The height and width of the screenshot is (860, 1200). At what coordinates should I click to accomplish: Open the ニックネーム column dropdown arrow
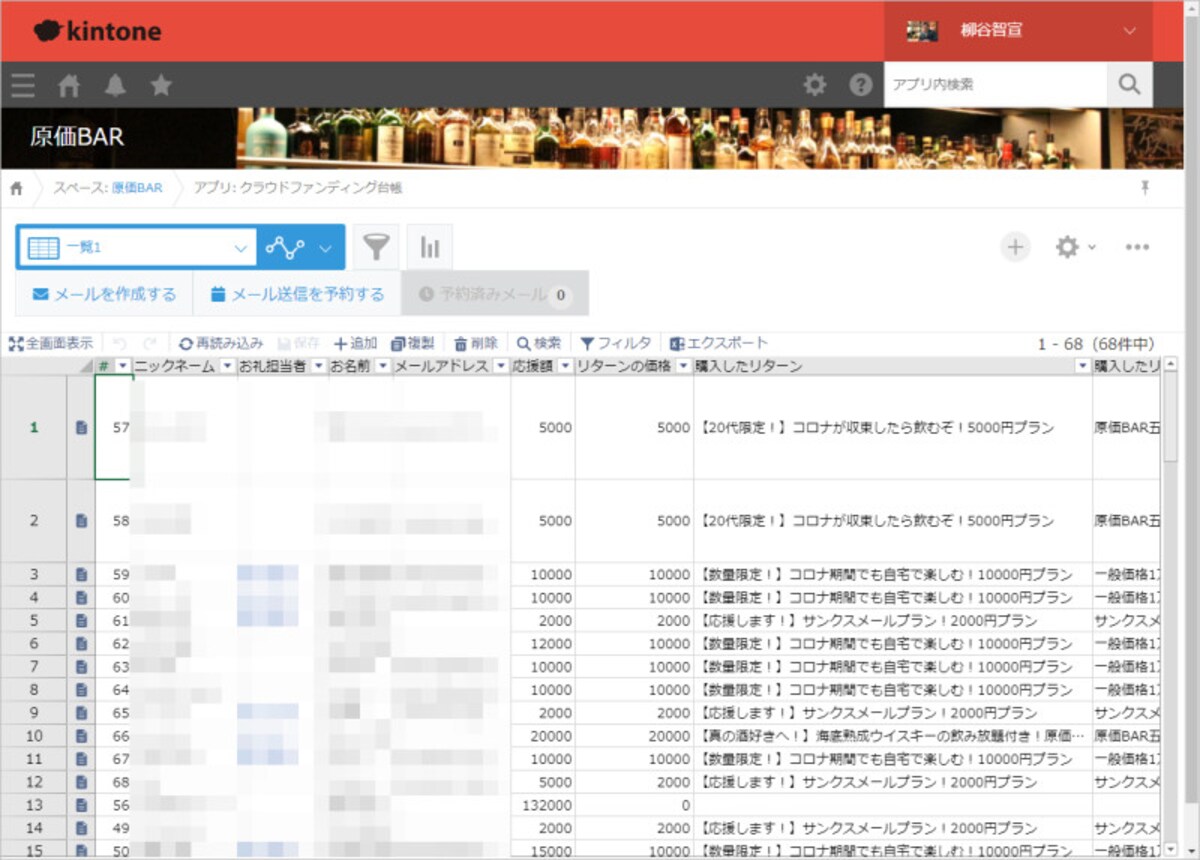click(x=227, y=367)
